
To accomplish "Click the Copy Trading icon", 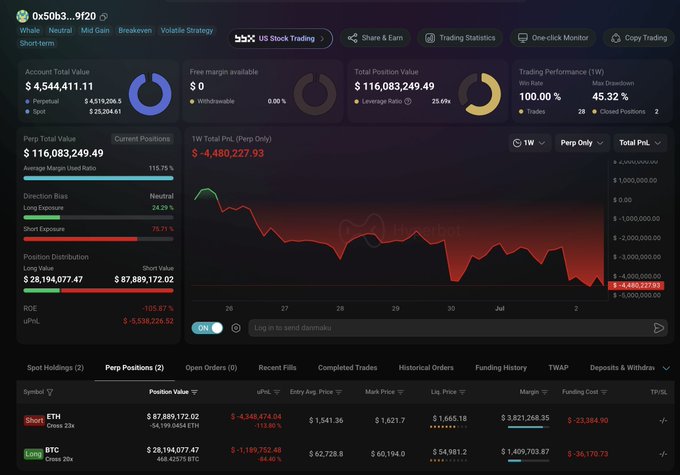I will (615, 38).
